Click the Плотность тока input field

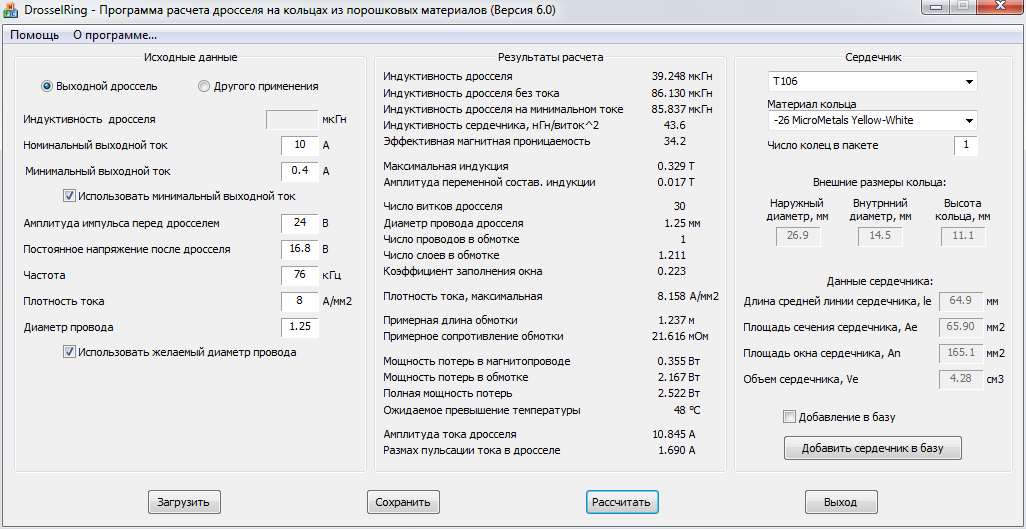300,301
